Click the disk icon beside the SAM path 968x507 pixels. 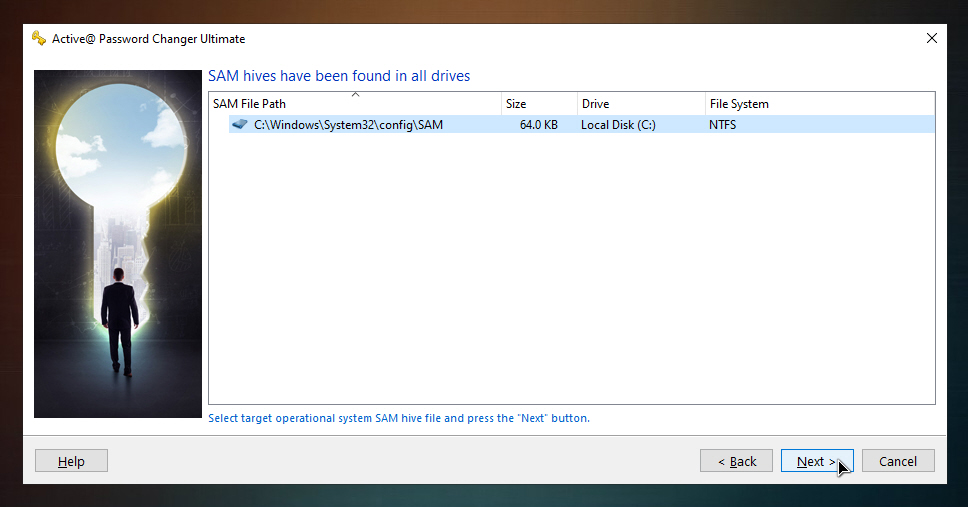point(240,124)
